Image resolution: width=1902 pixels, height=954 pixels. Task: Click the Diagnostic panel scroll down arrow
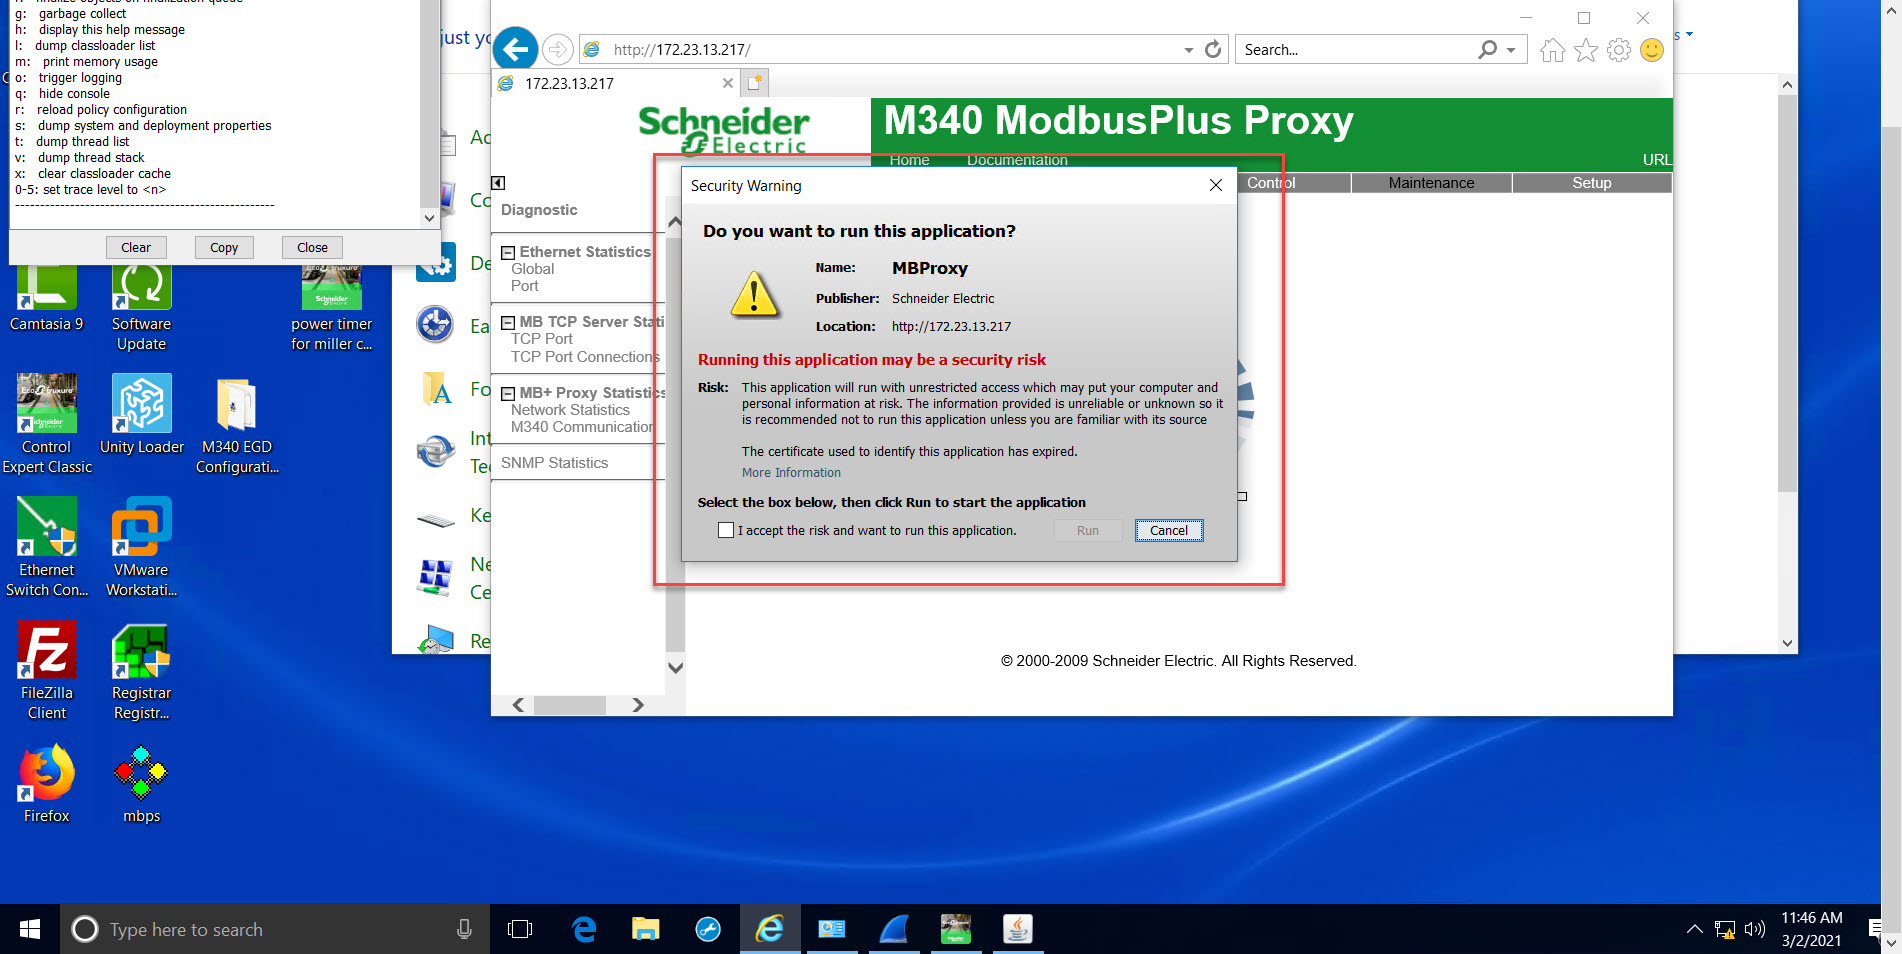(675, 668)
